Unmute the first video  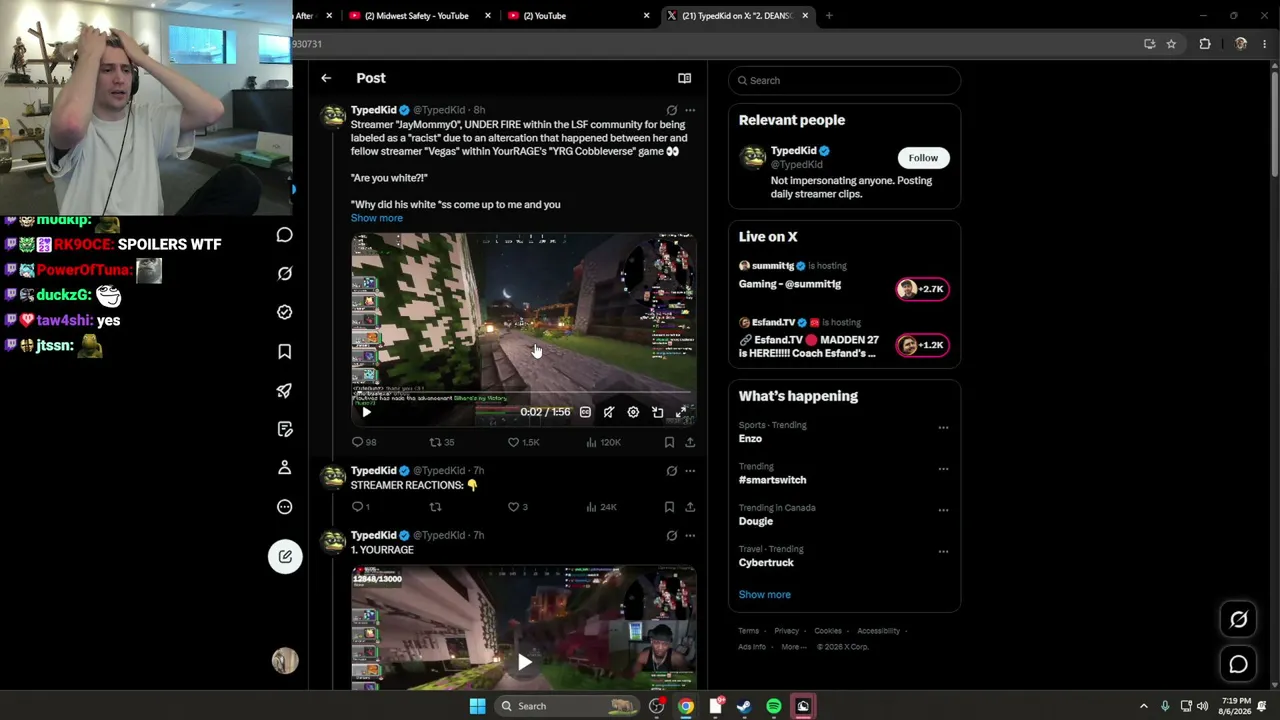tap(609, 412)
